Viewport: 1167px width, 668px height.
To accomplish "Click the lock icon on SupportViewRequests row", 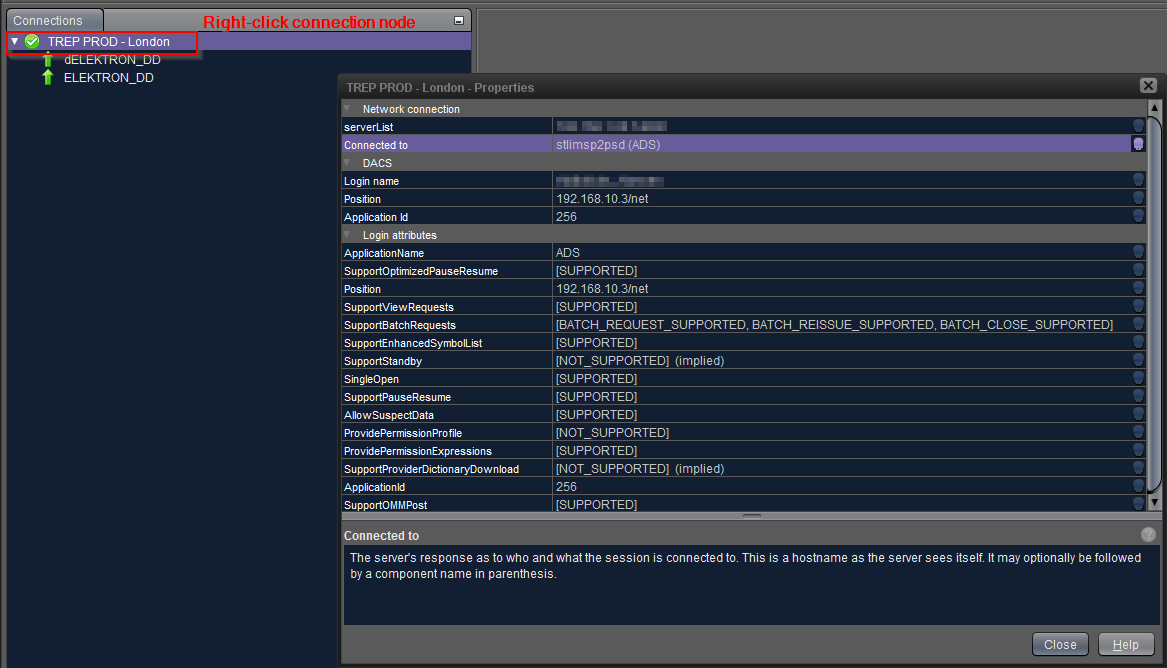I will (x=1138, y=306).
